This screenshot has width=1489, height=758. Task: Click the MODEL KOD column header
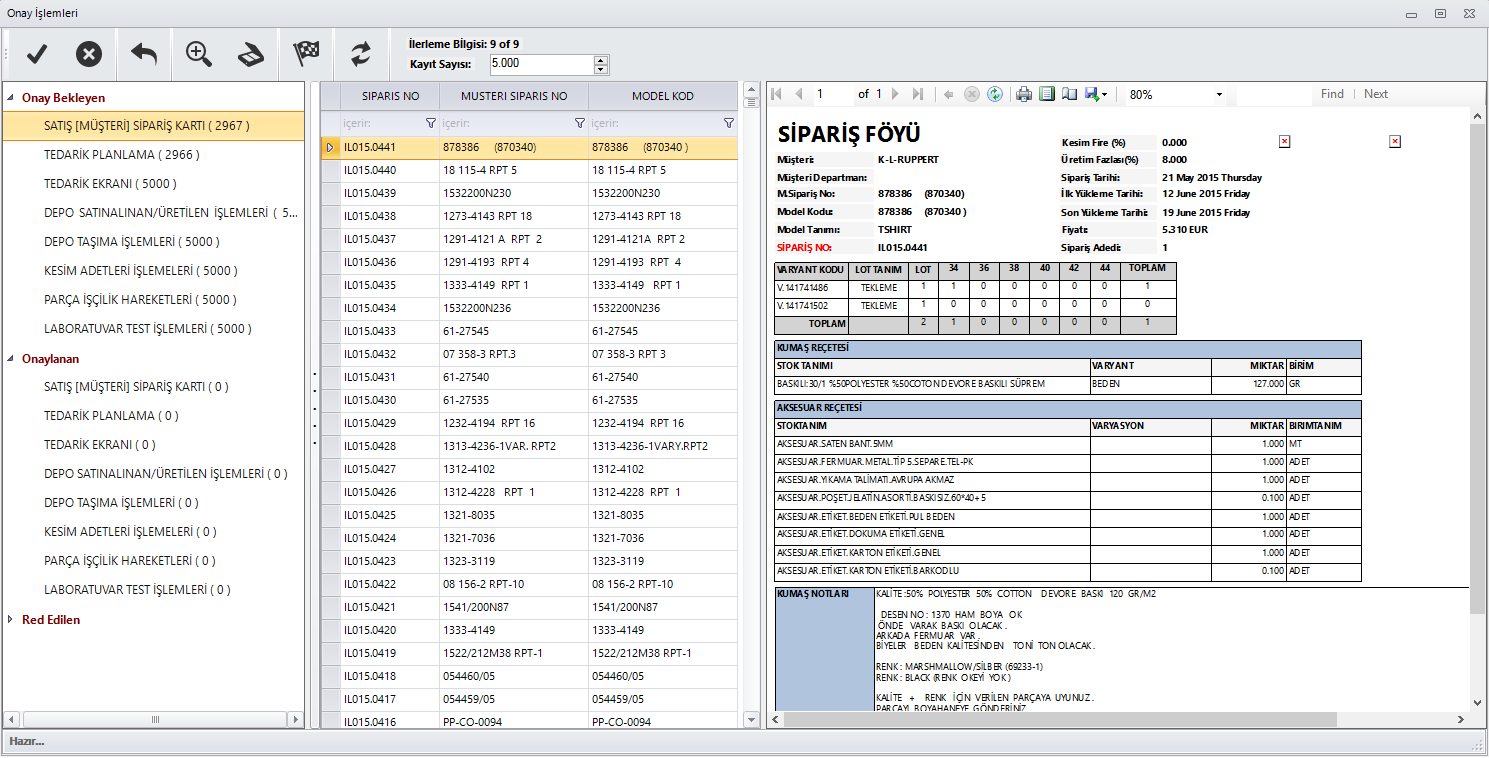[x=662, y=96]
